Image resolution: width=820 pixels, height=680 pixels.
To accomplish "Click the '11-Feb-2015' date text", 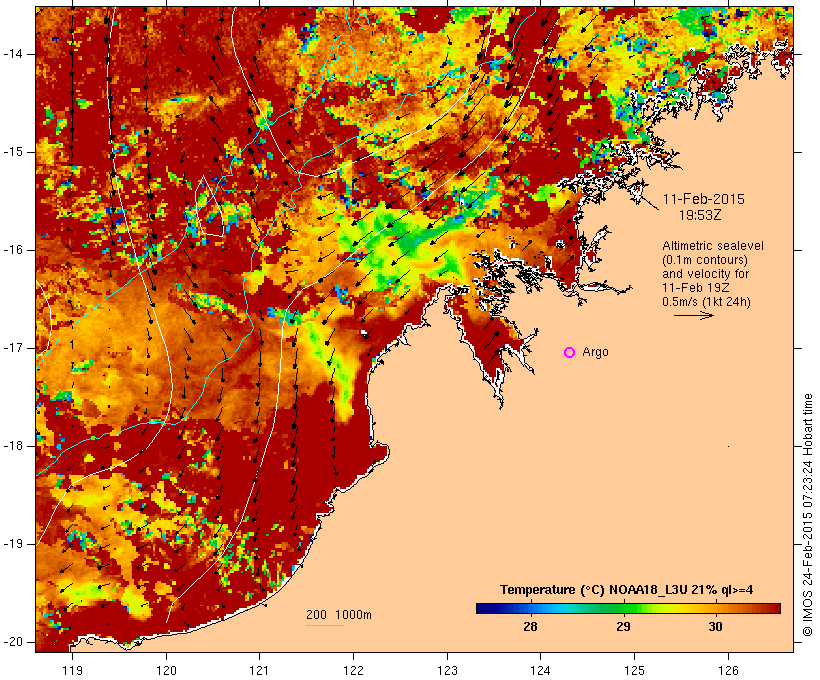I will tap(703, 199).
